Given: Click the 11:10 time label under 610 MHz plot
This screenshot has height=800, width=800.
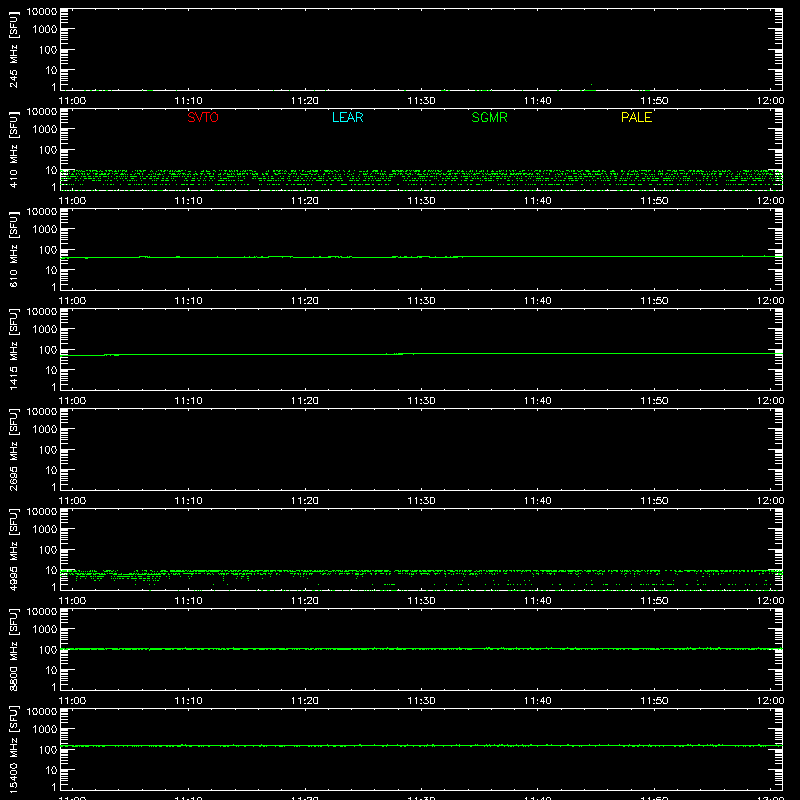Looking at the screenshot, I should [x=188, y=301].
